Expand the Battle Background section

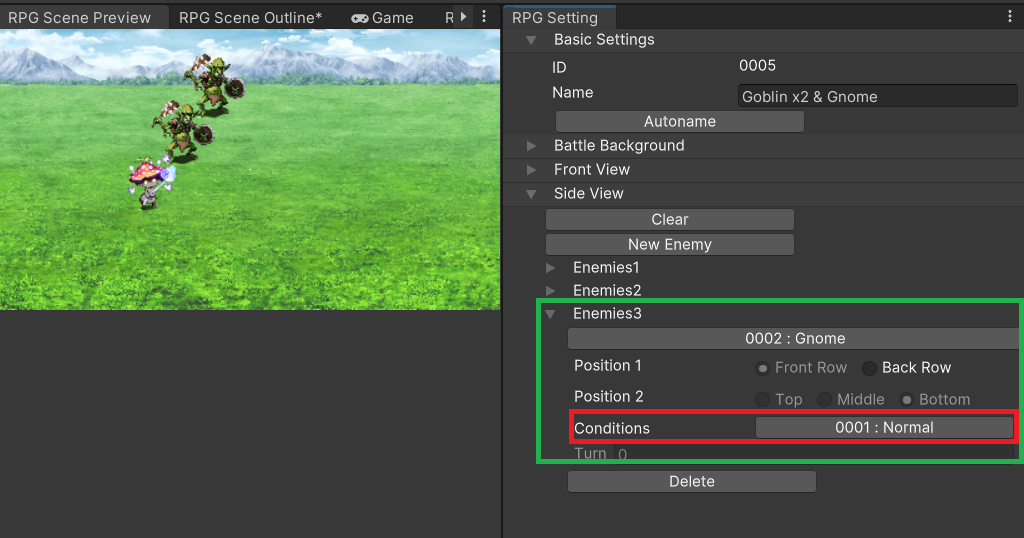tap(531, 146)
